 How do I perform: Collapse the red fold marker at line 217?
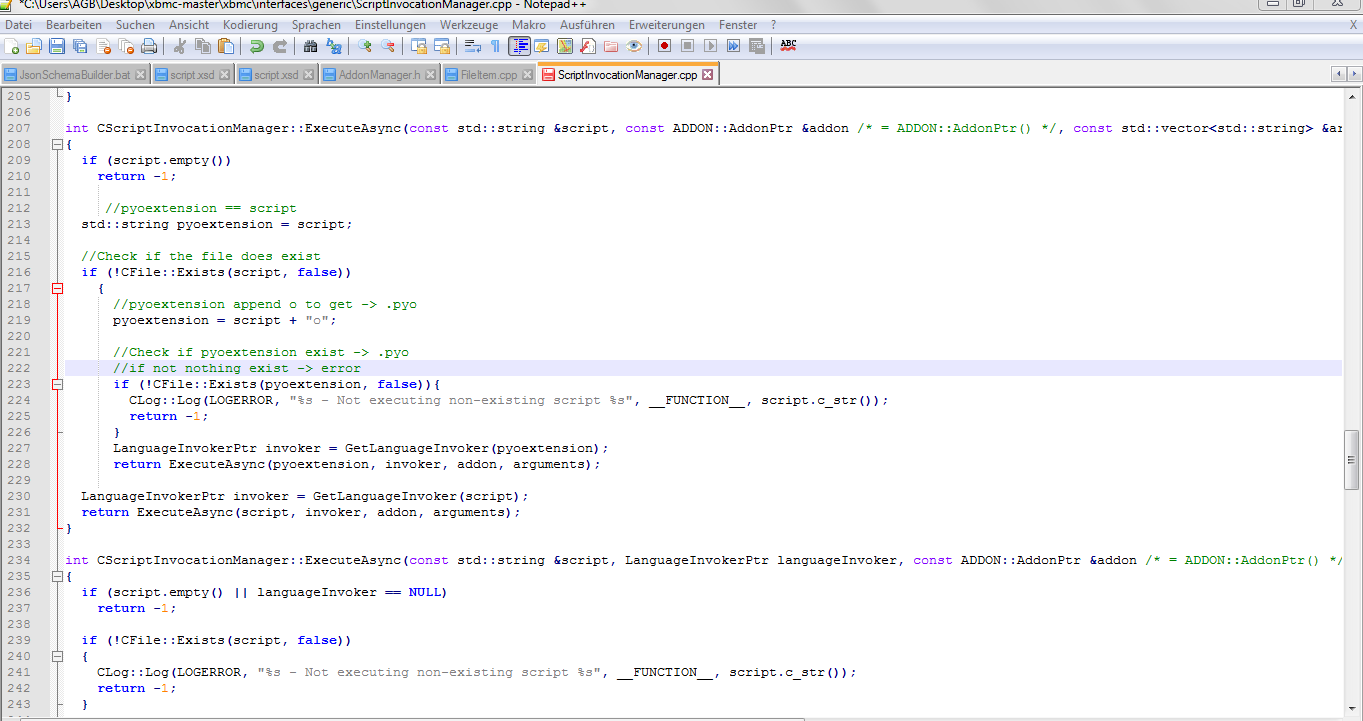coord(56,288)
